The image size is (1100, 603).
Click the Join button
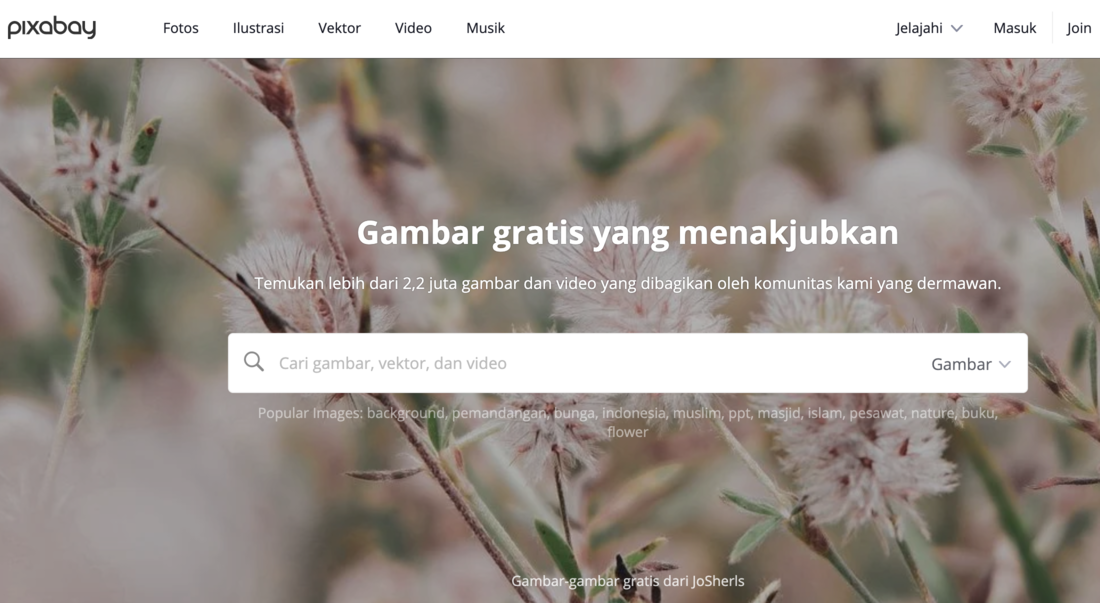click(x=1079, y=28)
